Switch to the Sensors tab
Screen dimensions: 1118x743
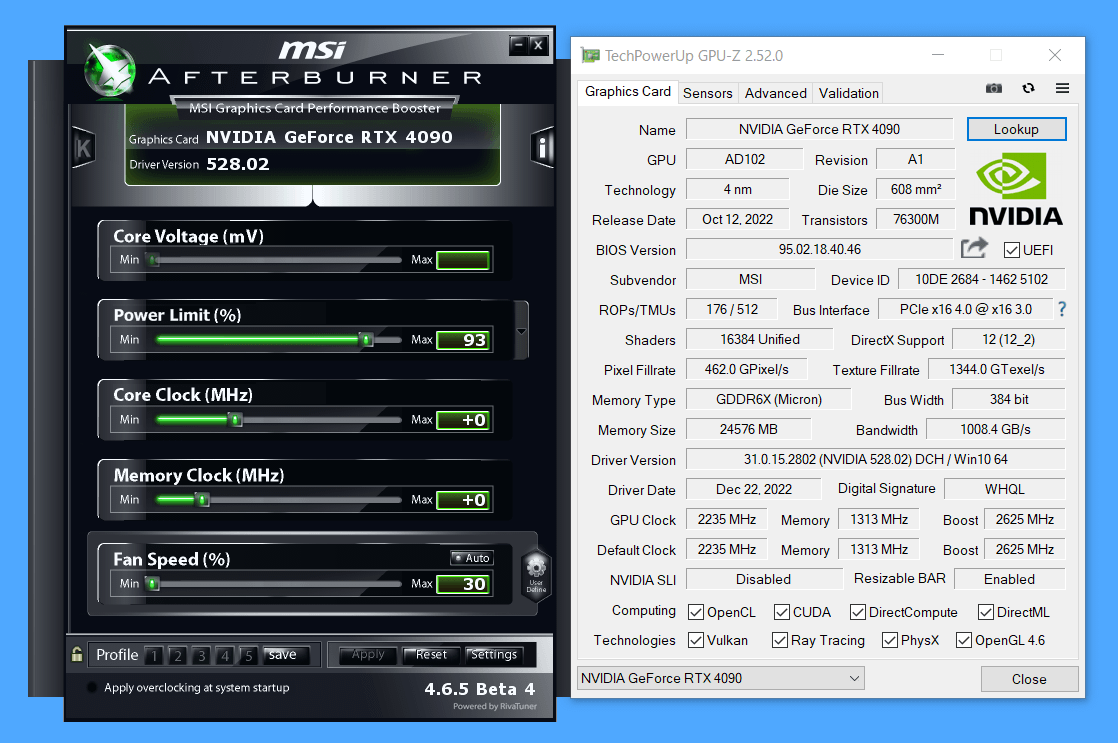[707, 93]
